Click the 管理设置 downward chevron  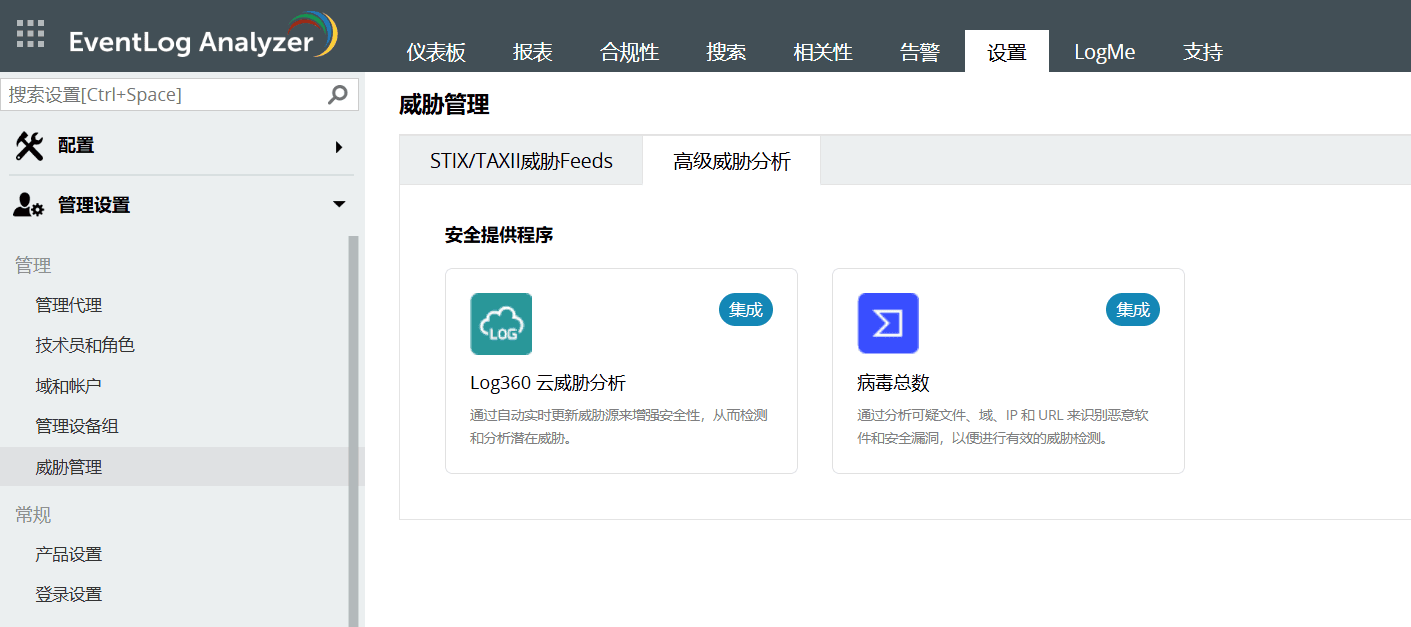tap(339, 203)
